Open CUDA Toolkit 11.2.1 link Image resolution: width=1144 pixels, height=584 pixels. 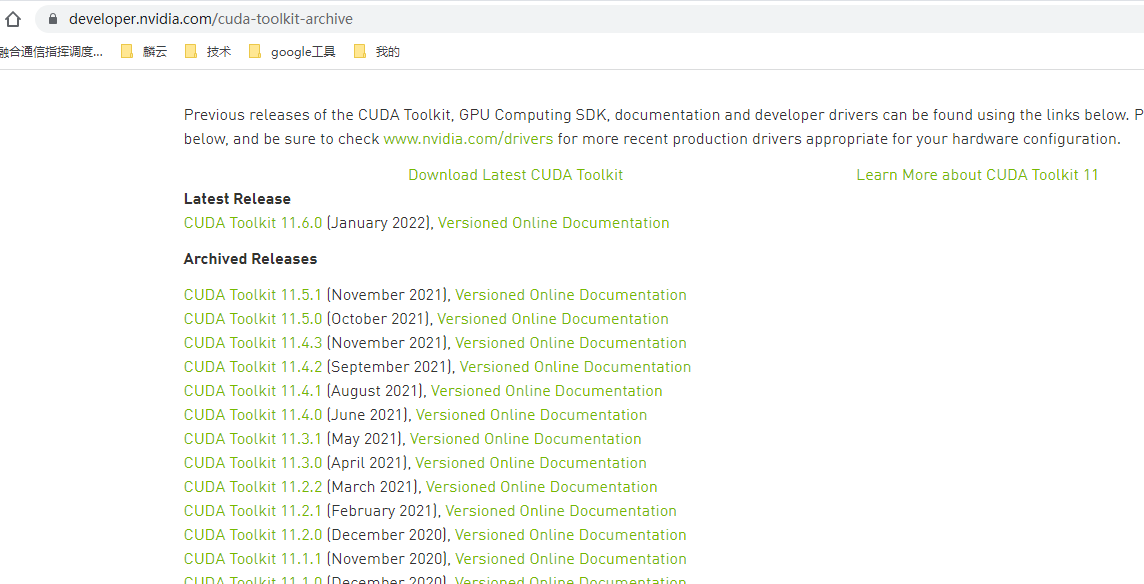(x=252, y=512)
